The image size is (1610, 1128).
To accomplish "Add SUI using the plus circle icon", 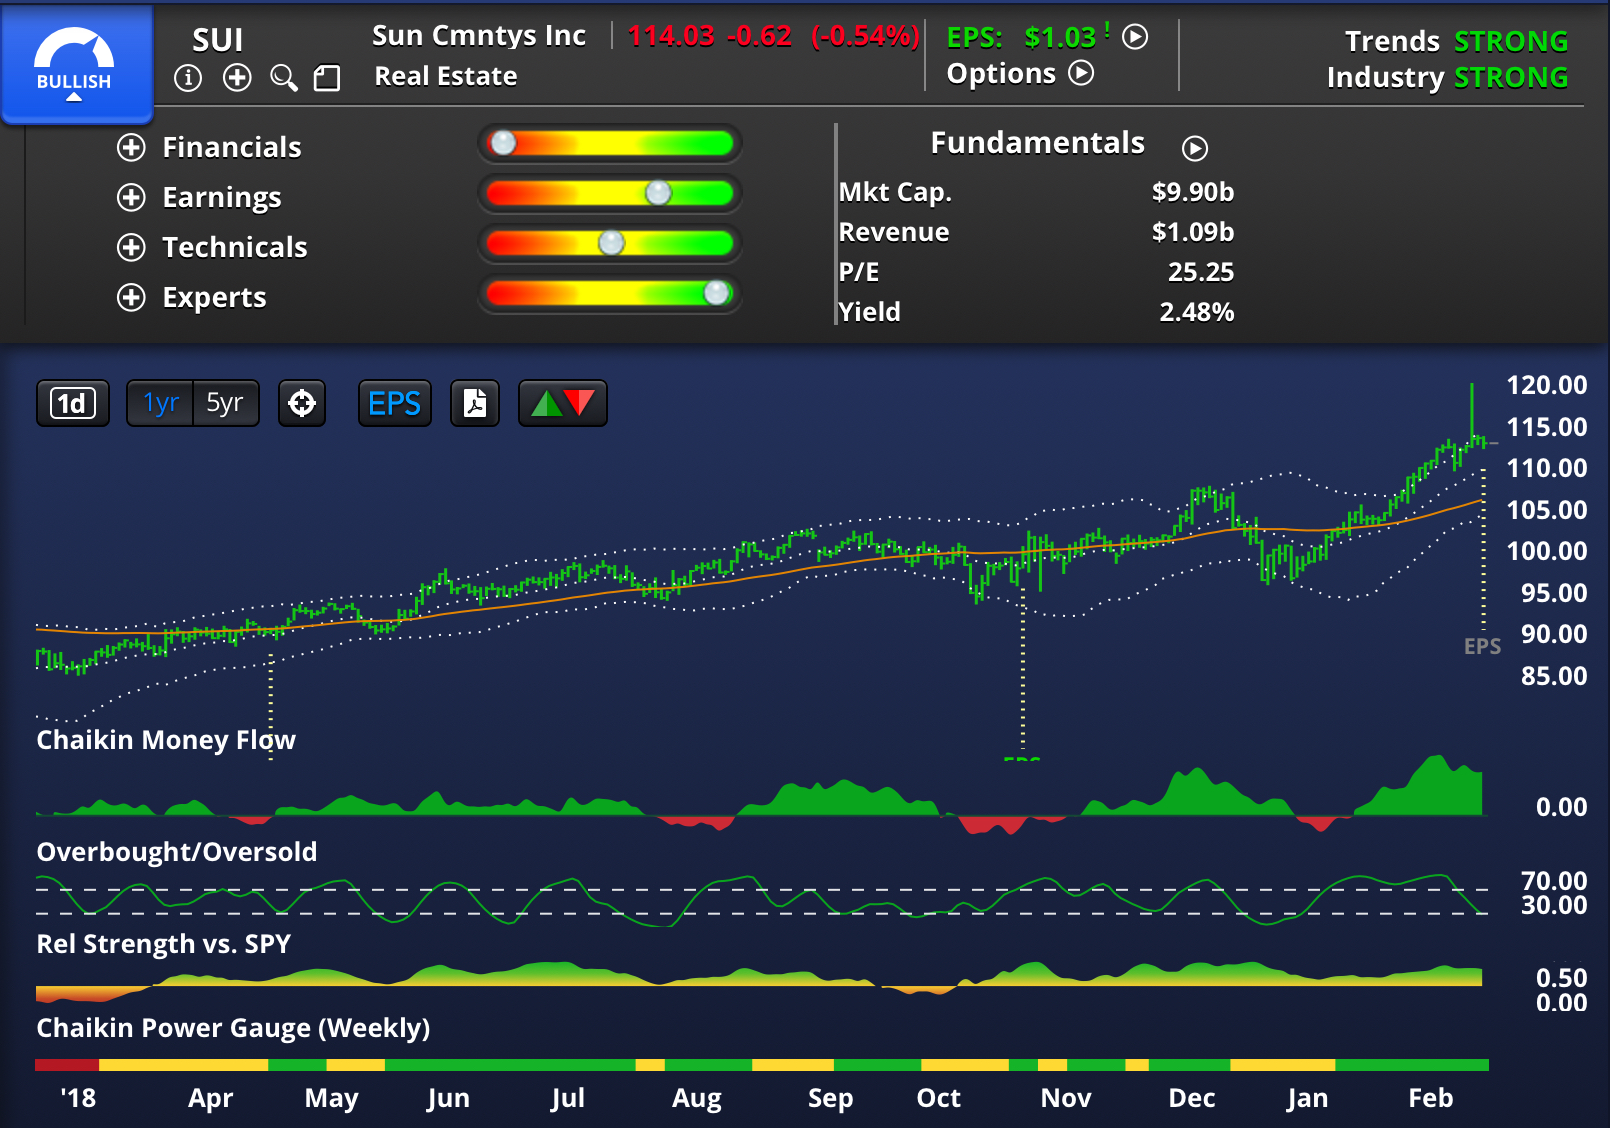I will (x=237, y=78).
